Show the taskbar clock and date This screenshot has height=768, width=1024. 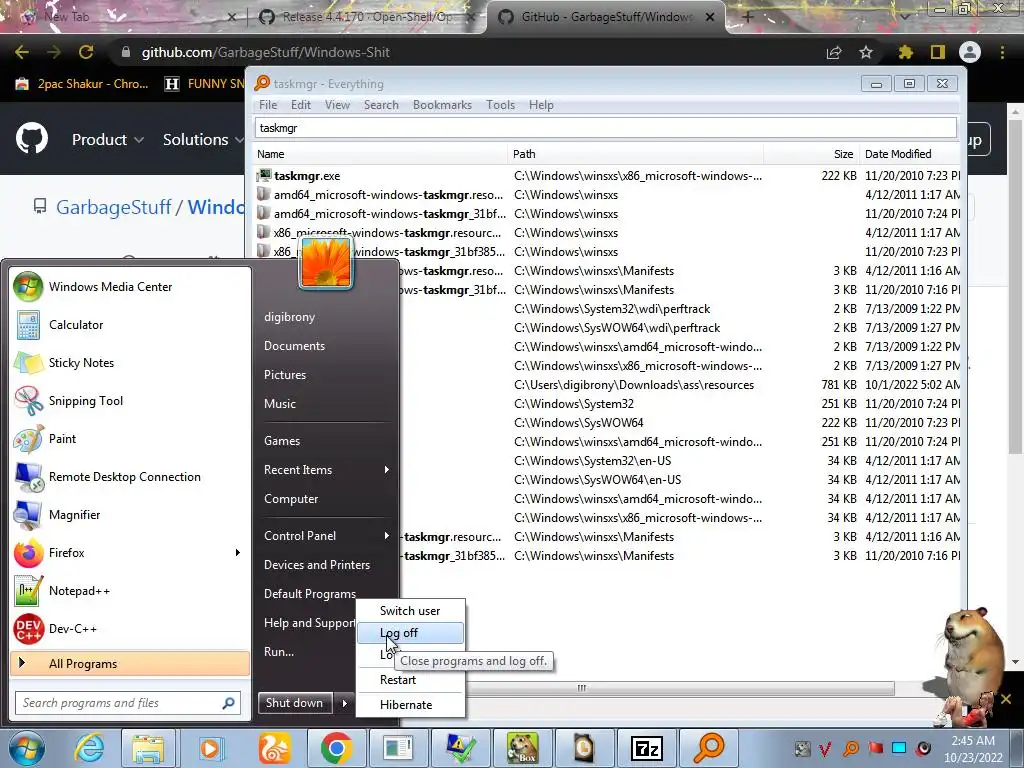pyautogui.click(x=972, y=749)
